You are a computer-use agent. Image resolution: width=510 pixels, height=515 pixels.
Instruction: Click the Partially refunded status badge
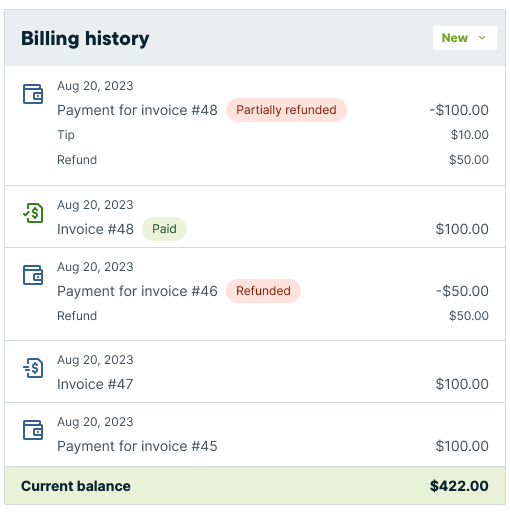click(x=286, y=110)
